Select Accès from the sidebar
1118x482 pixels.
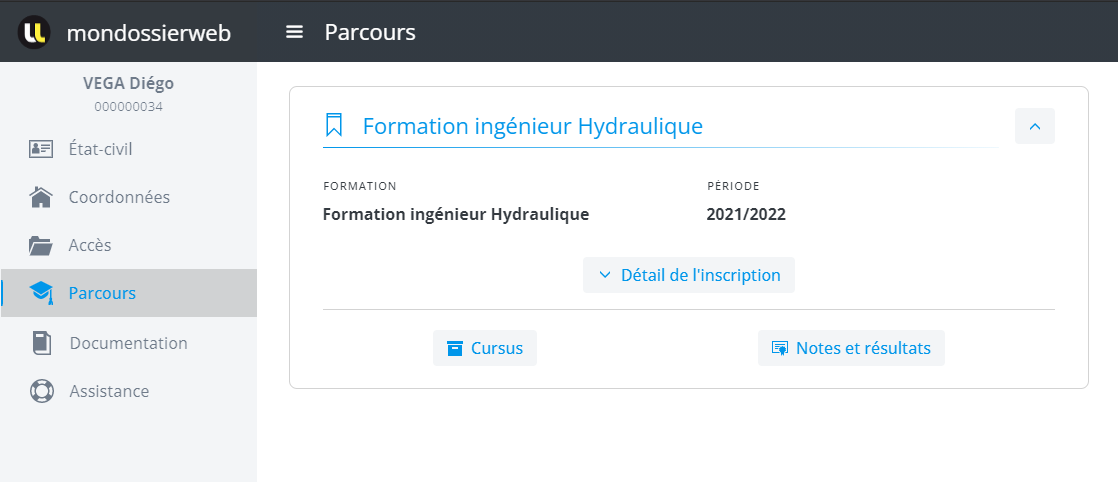coord(90,245)
